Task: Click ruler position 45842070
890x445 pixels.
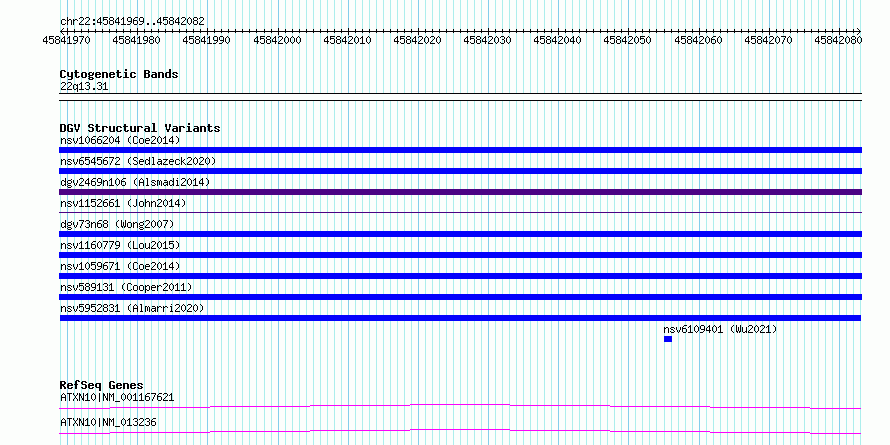Action: [769, 40]
